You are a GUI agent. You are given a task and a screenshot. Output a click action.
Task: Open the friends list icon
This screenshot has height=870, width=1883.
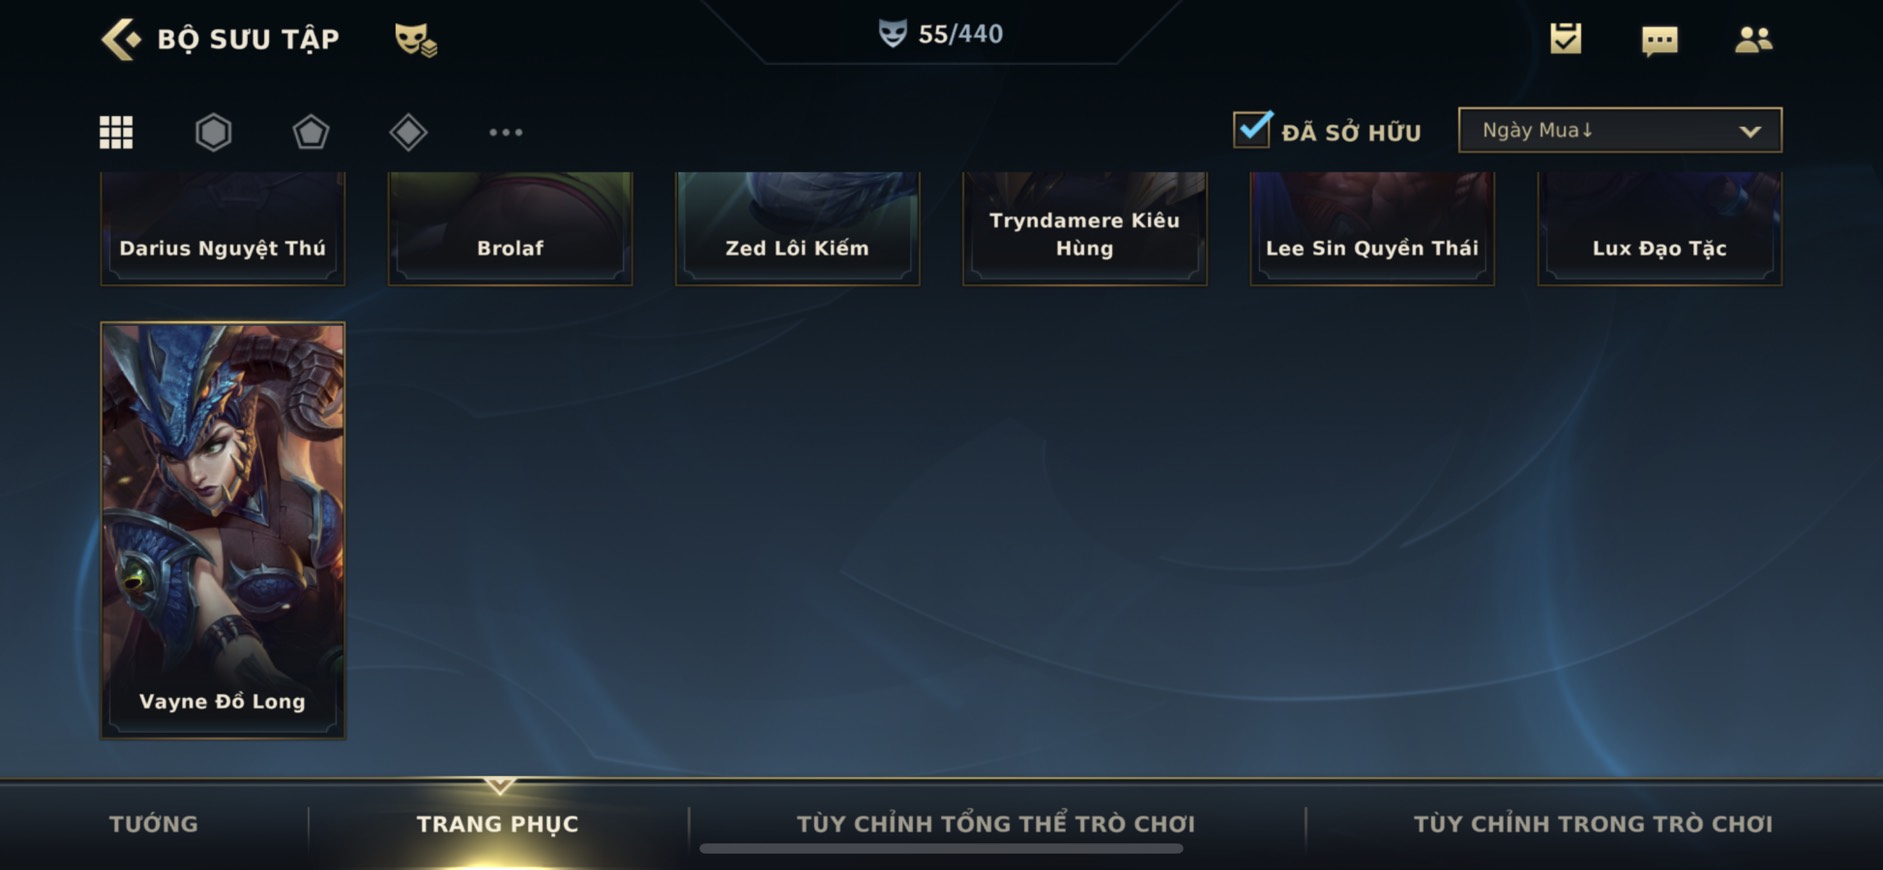point(1753,39)
